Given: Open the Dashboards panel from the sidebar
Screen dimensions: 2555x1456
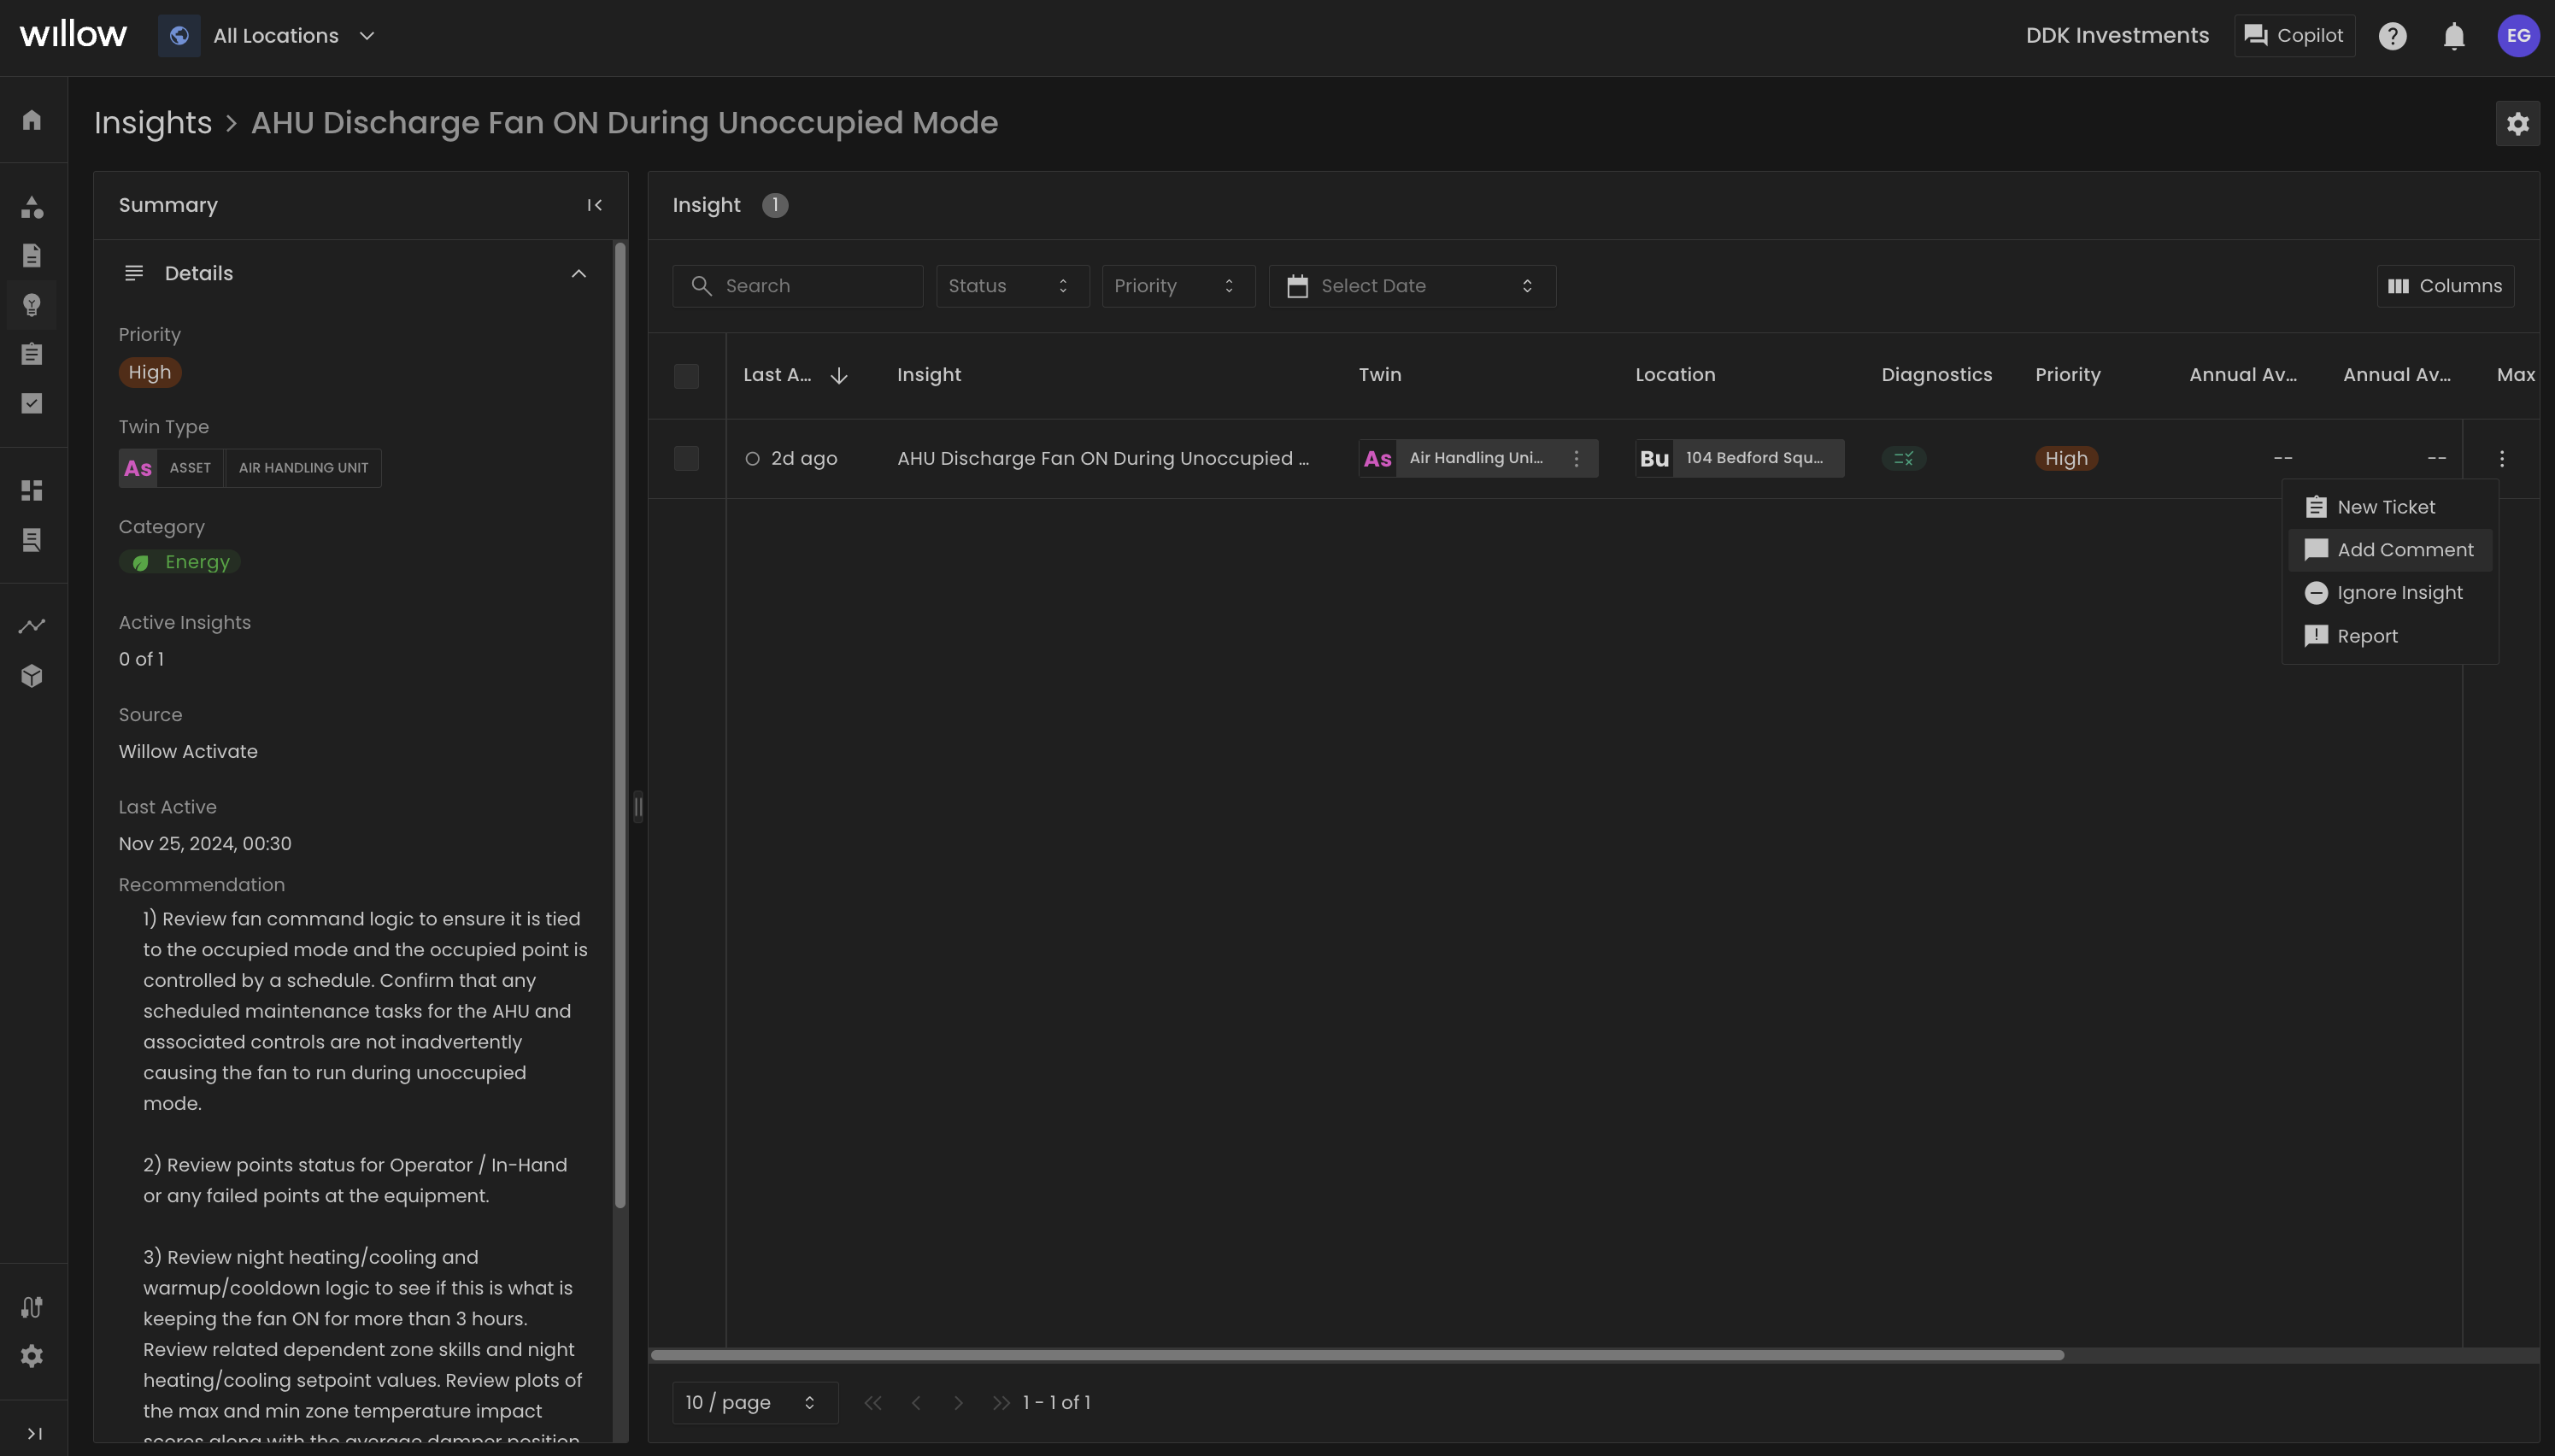Looking at the screenshot, I should tap(31, 490).
